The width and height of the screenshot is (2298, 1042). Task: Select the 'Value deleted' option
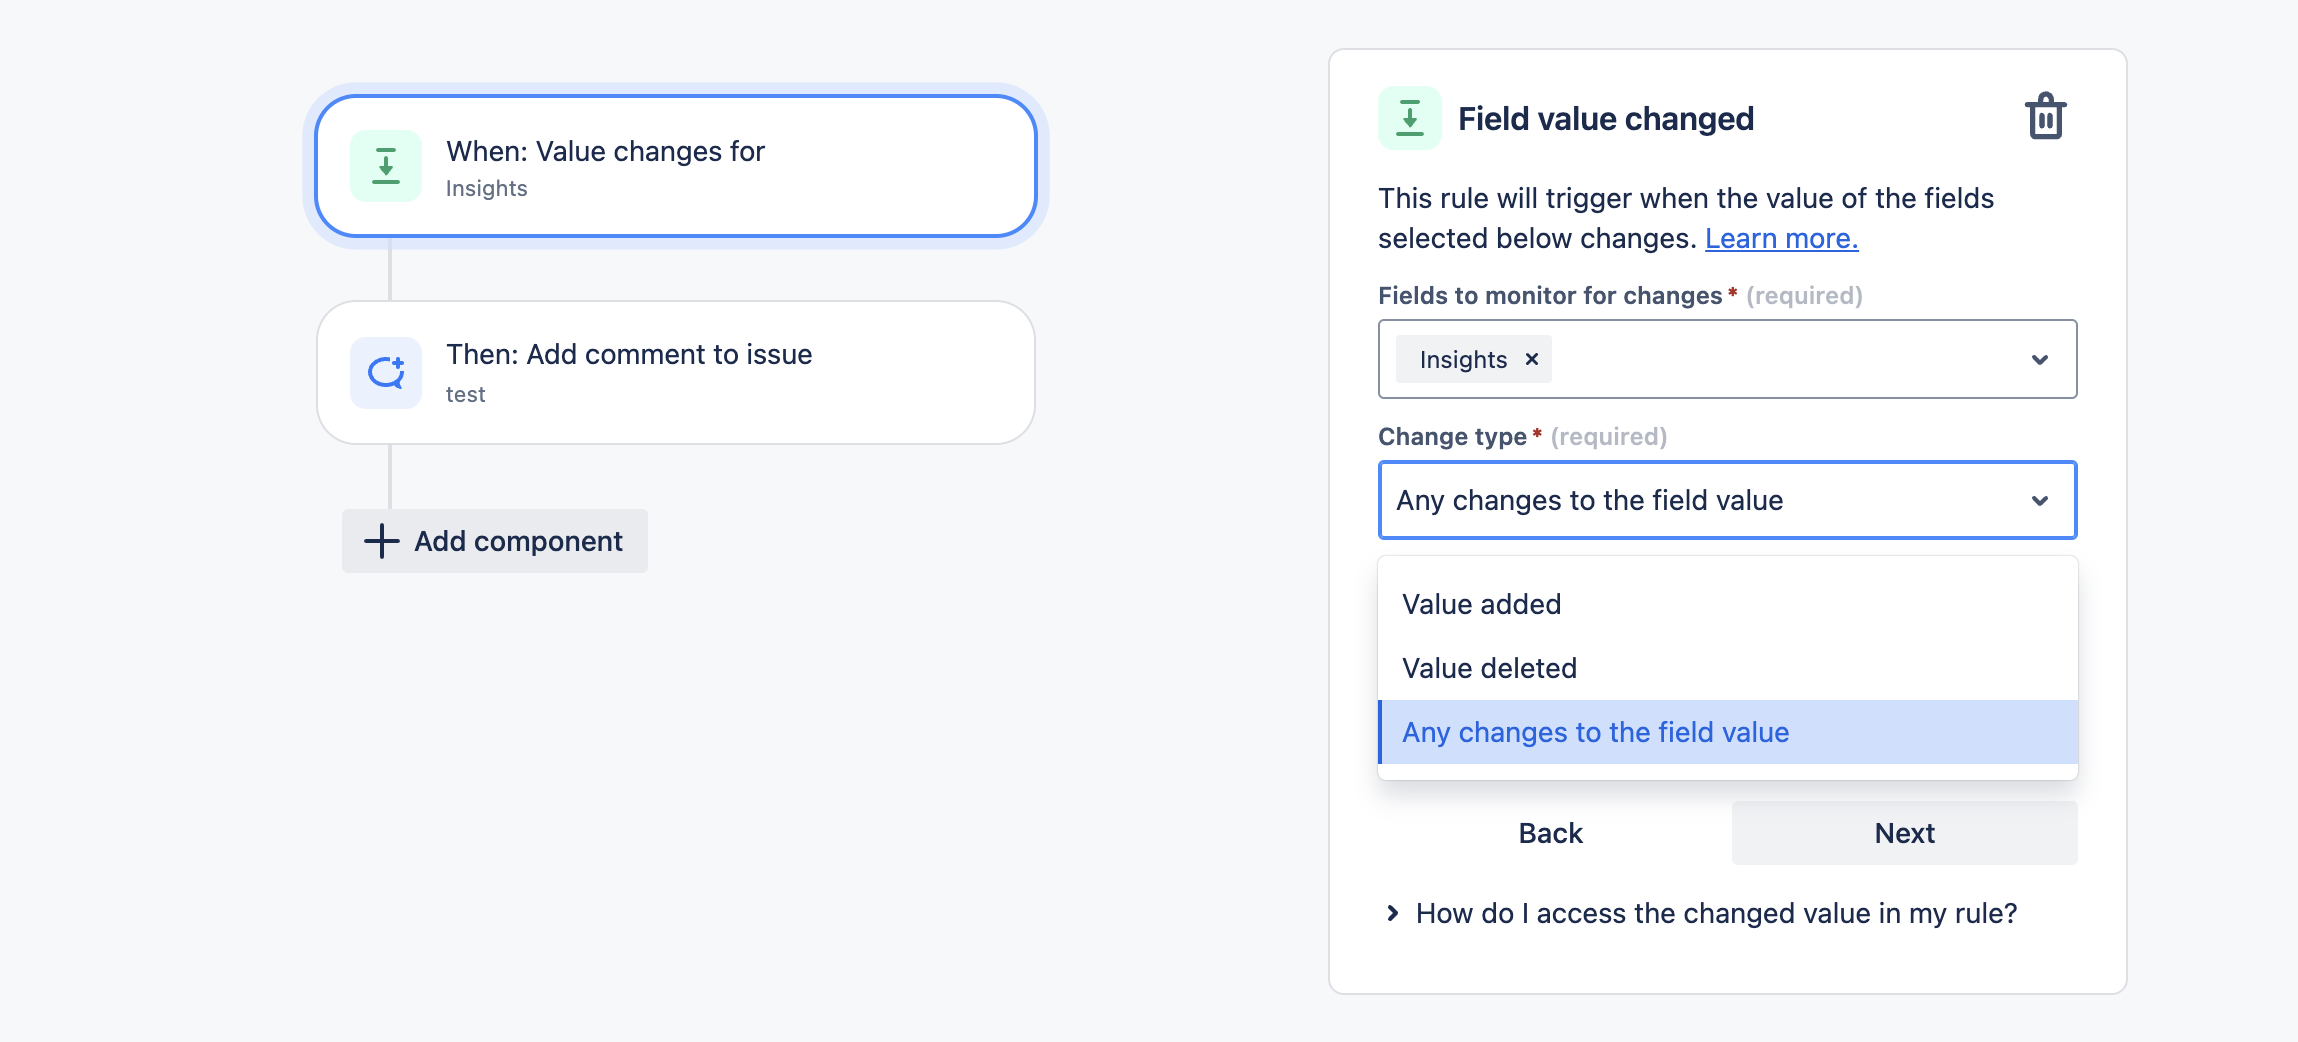point(1489,668)
